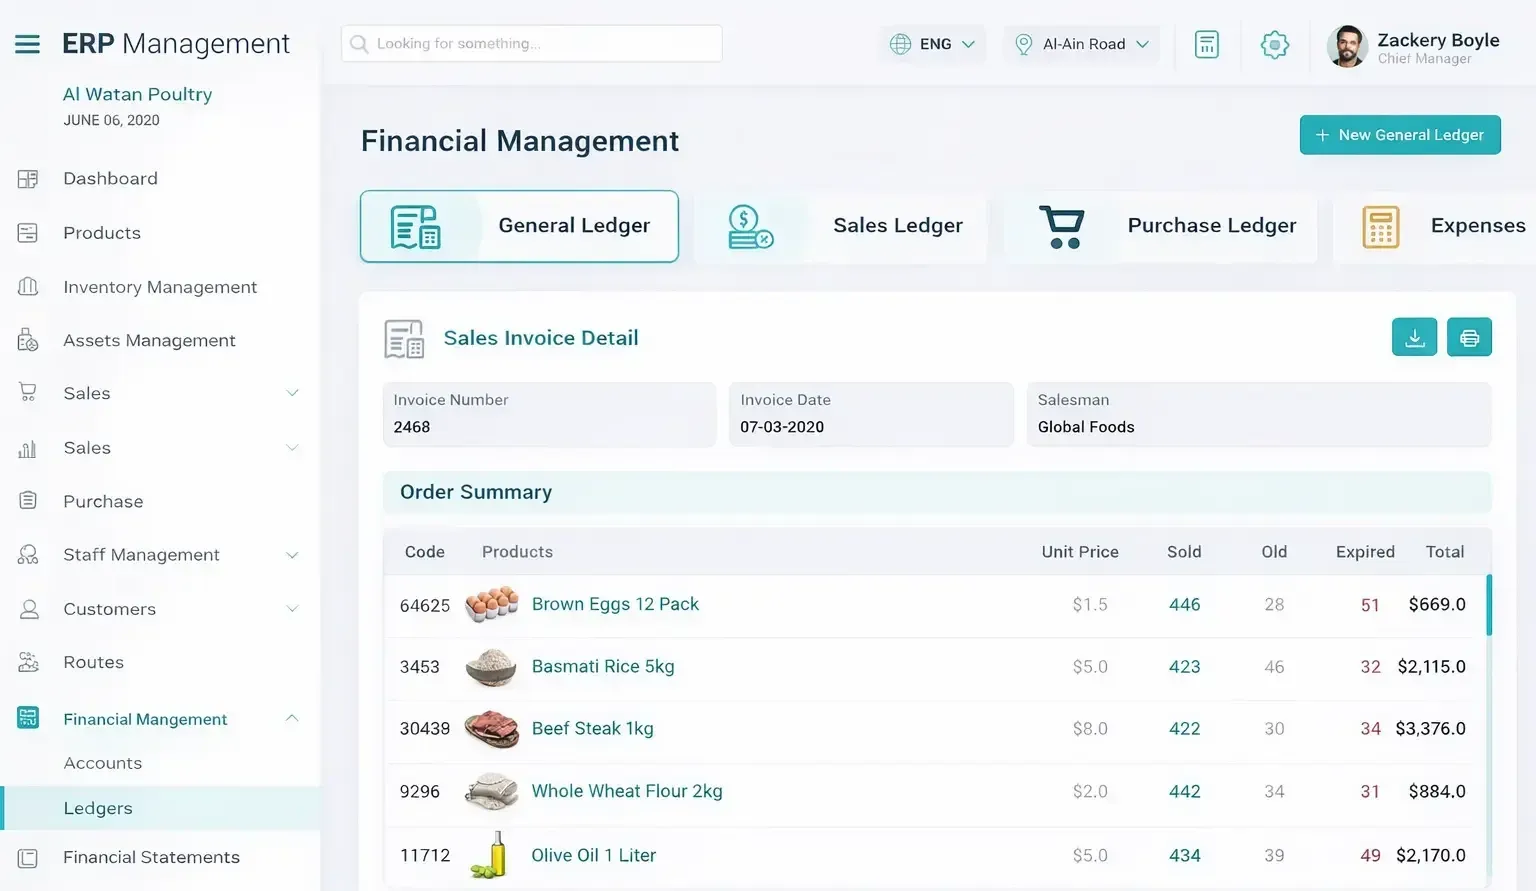Switch to the Sales Ledger tab
The height and width of the screenshot is (891, 1536).
coord(841,226)
